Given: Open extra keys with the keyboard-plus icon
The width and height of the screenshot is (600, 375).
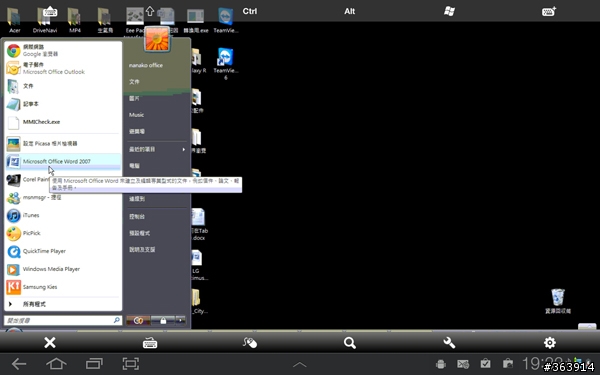Looking at the screenshot, I should tap(549, 11).
